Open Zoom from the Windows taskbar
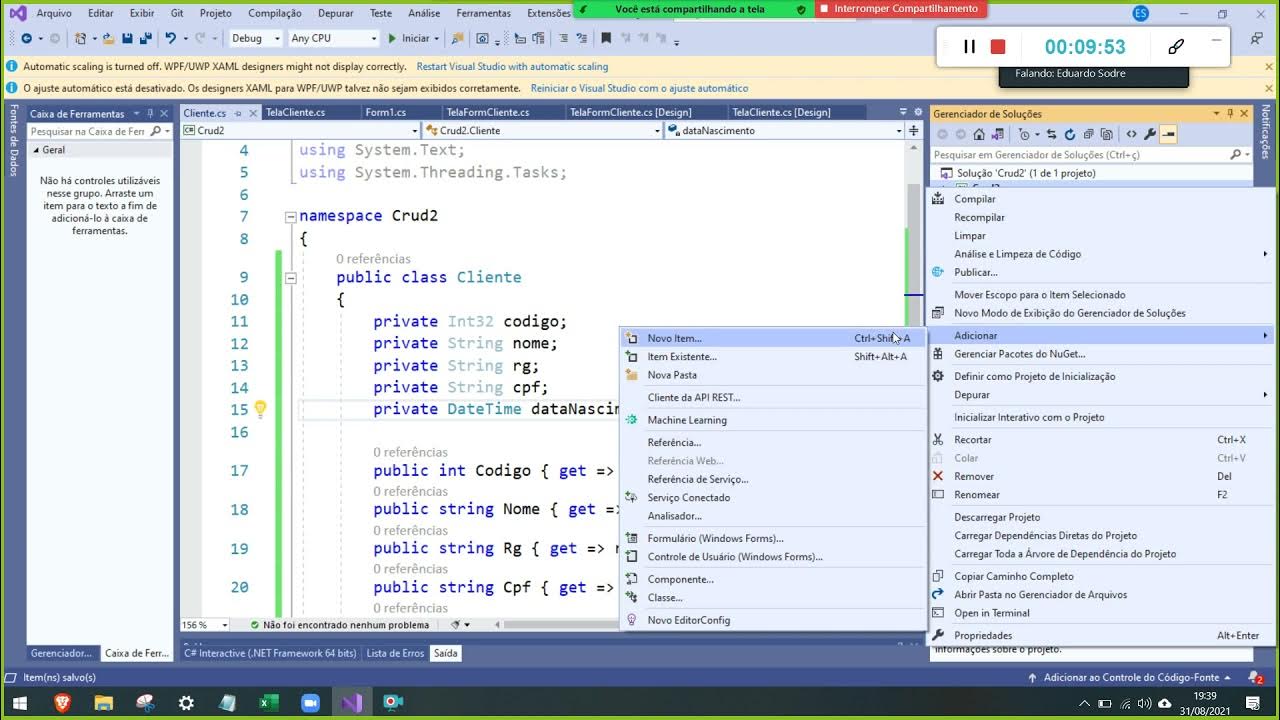The image size is (1280, 720). pyautogui.click(x=309, y=703)
